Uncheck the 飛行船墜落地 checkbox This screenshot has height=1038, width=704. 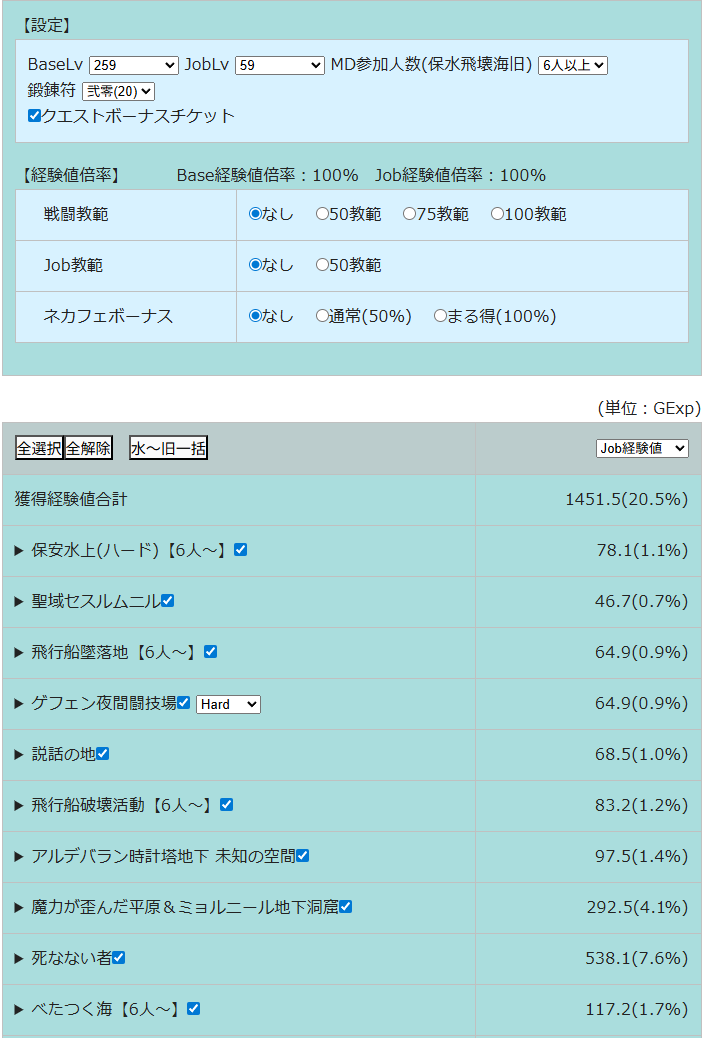pos(210,652)
